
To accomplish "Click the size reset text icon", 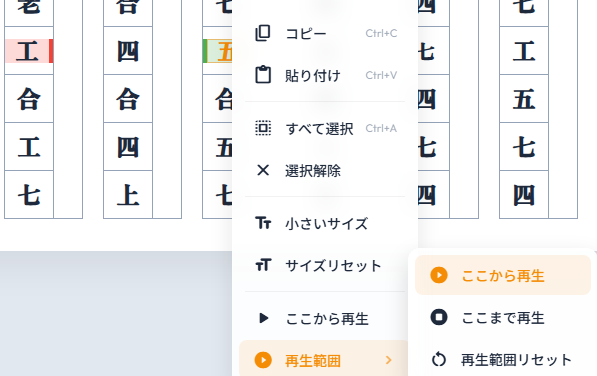I will click(263, 265).
